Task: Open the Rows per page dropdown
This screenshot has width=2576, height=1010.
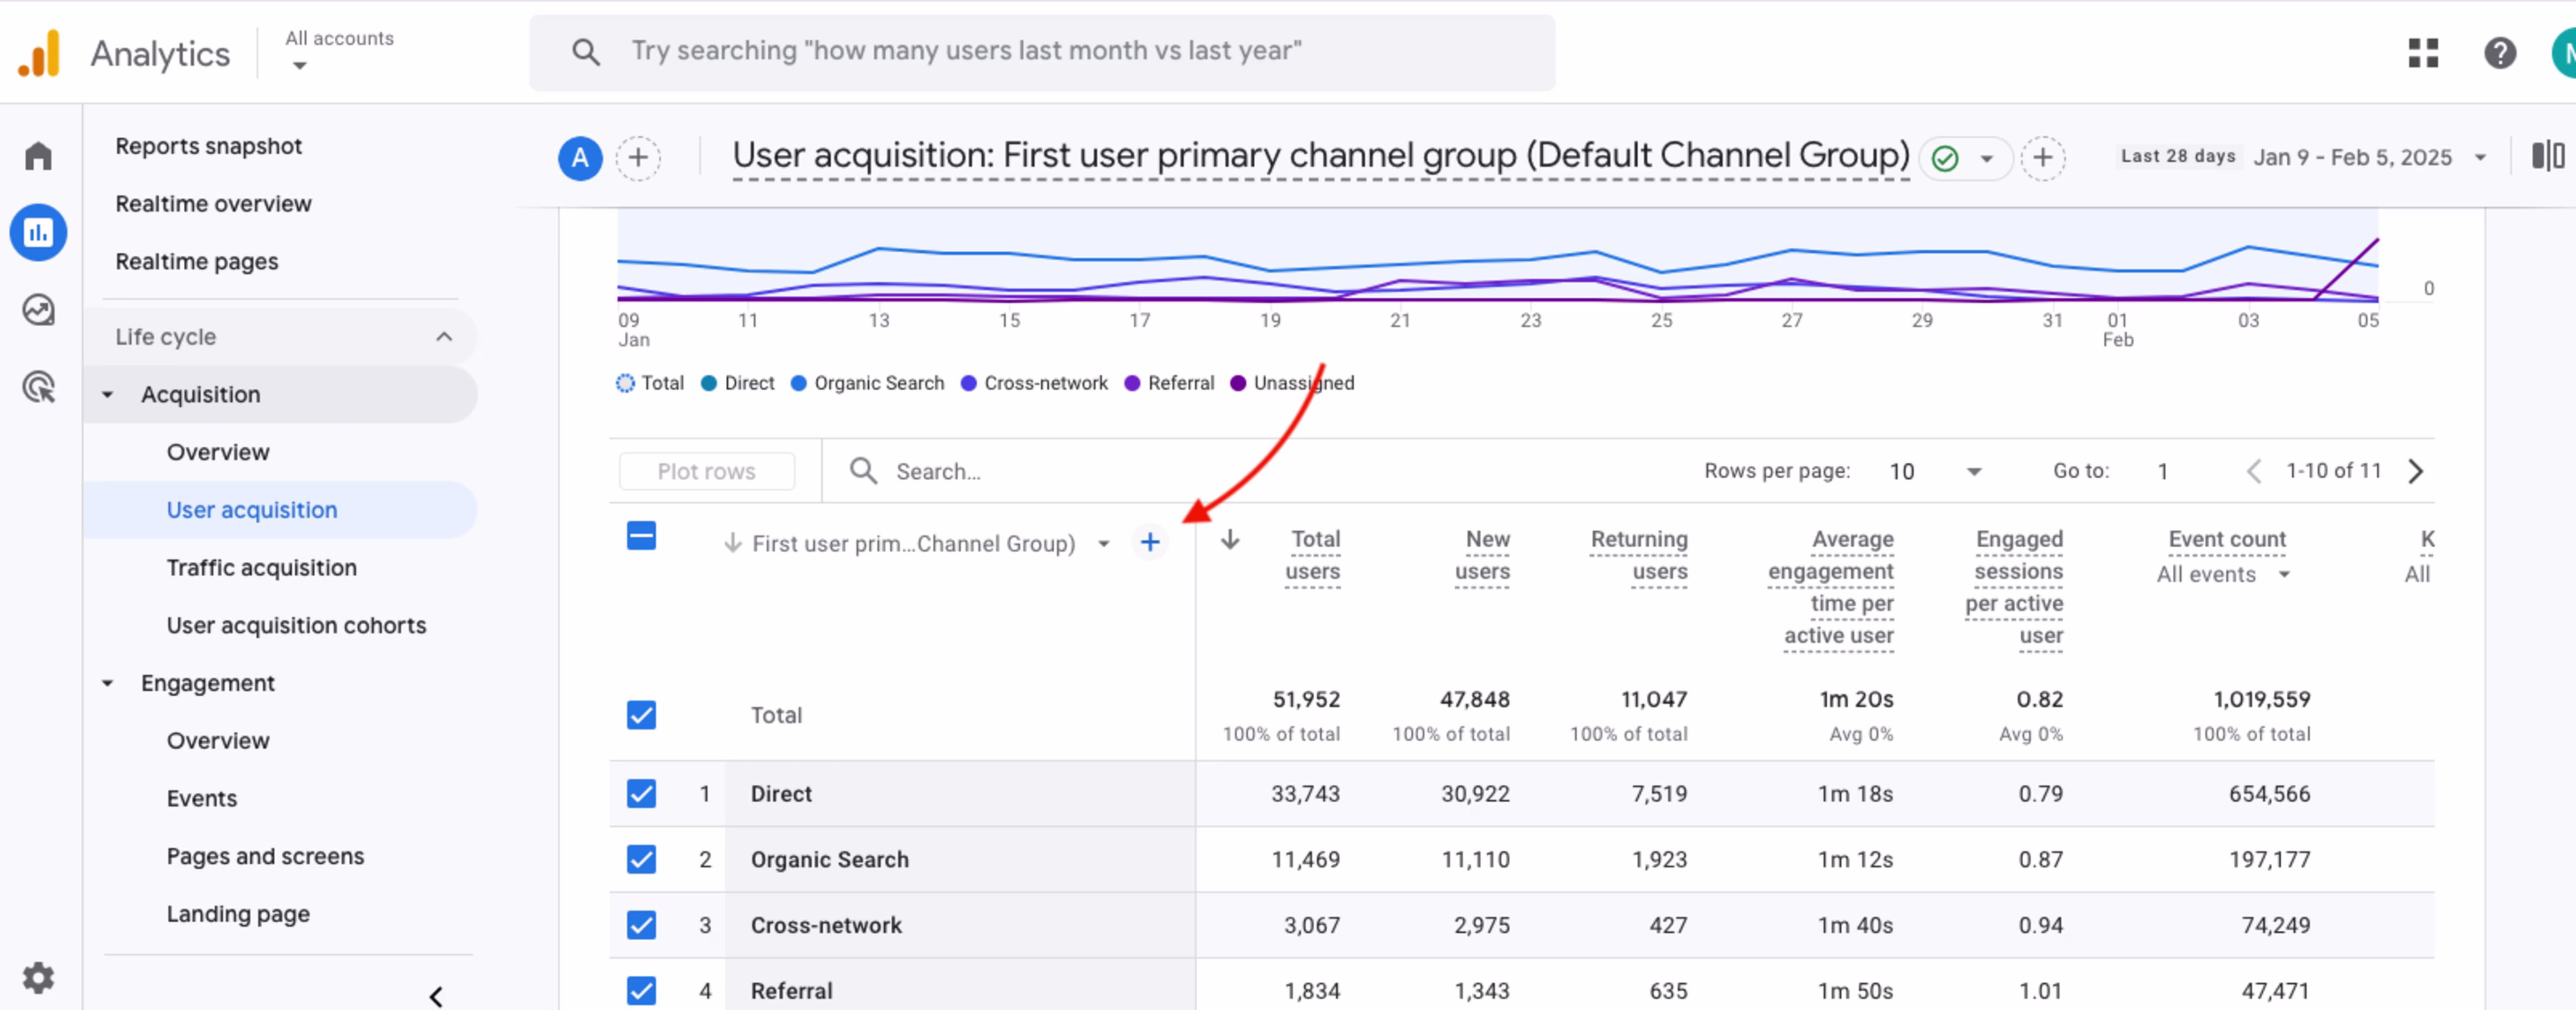Action: [1934, 471]
